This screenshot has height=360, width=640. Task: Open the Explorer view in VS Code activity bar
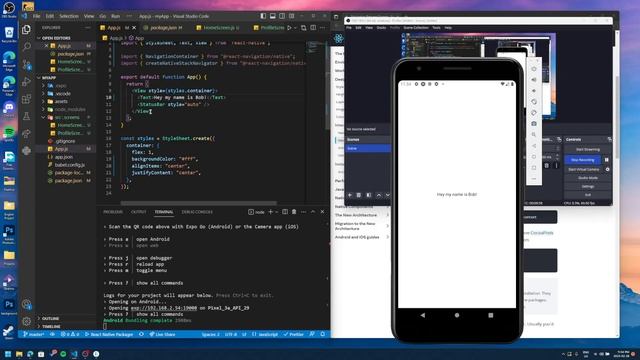(27, 29)
